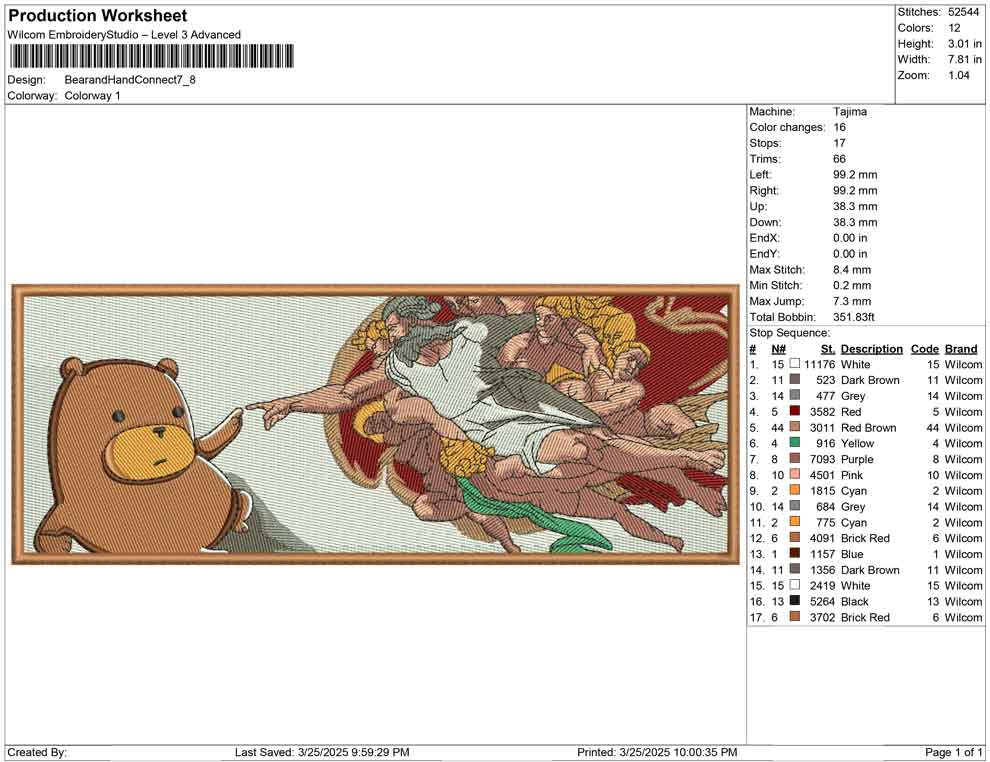Screen dimensions: 990x762
Task: Click the Grey swatch in stop 3
Action: point(794,395)
